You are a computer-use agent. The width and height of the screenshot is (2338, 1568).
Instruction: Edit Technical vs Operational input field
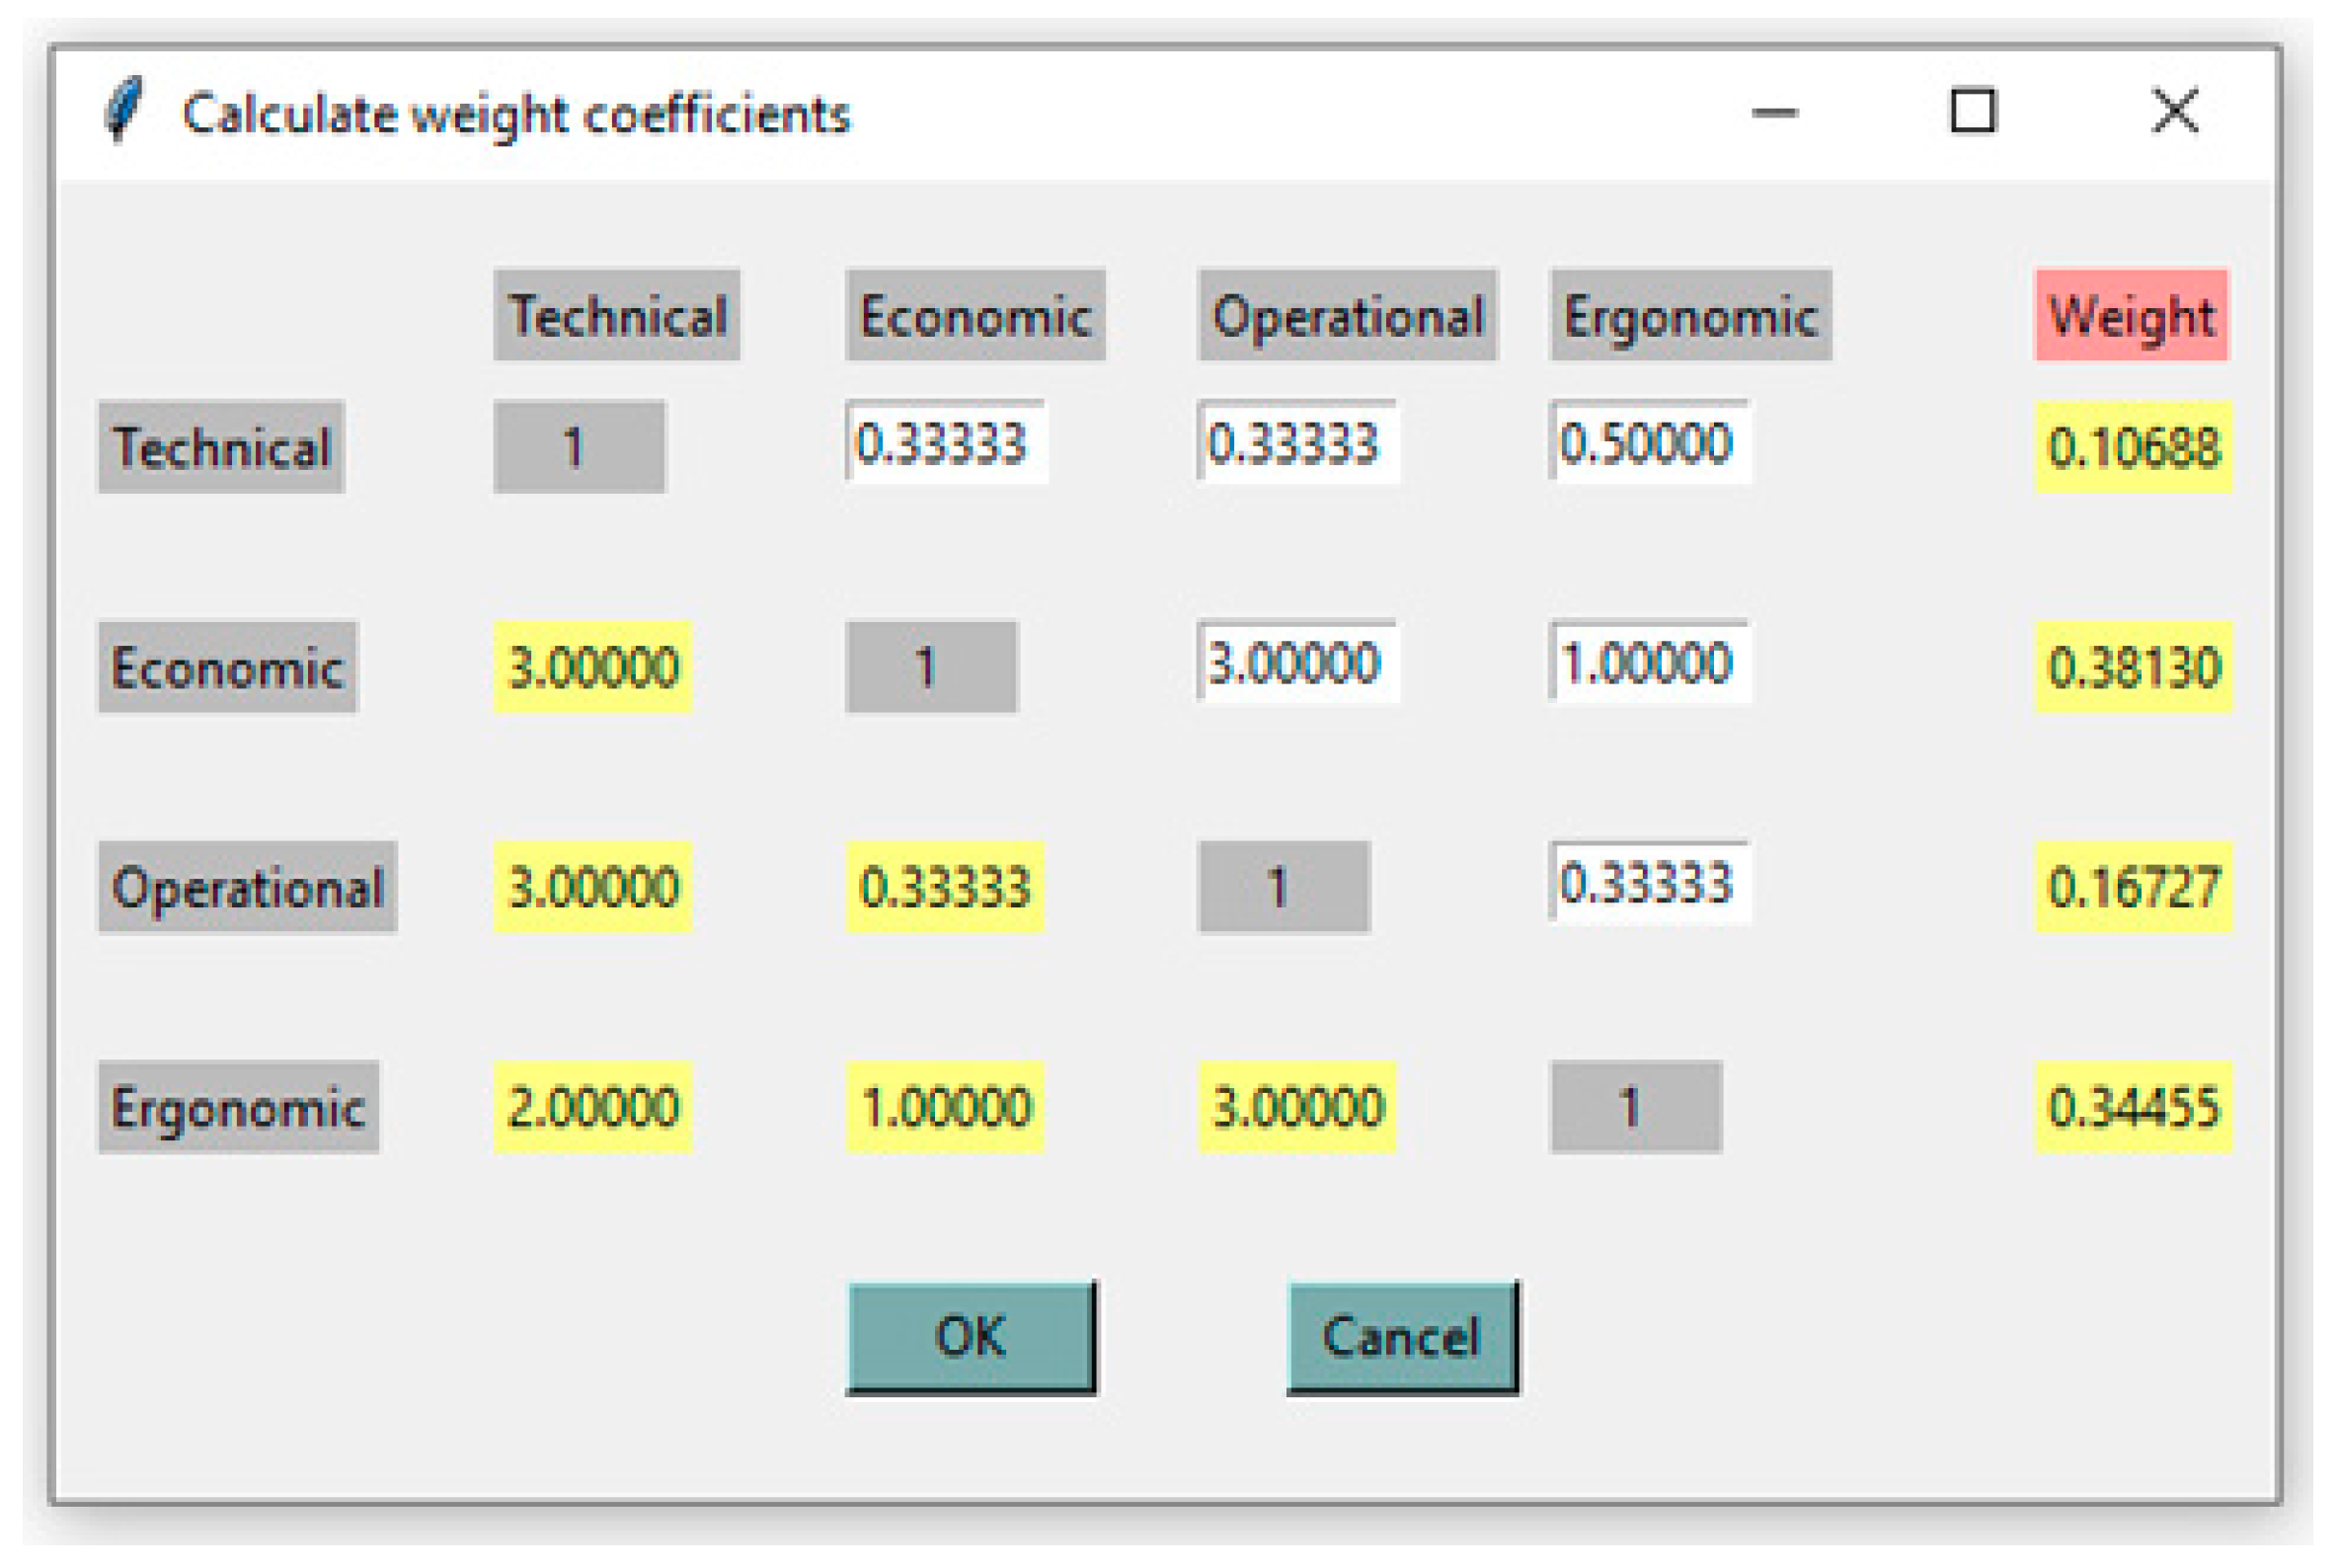[x=1297, y=443]
